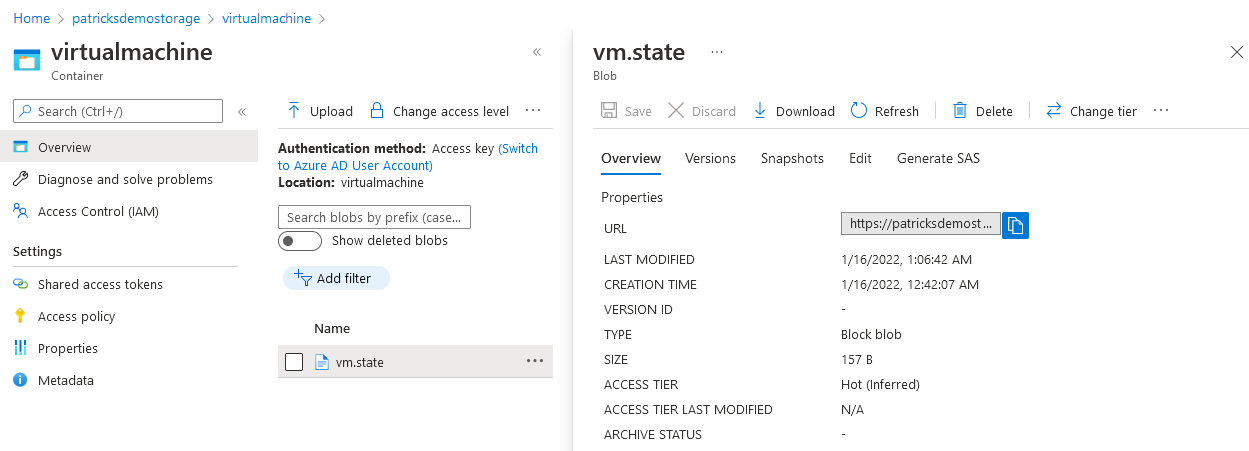The height and width of the screenshot is (451, 1249).
Task: Click the Diagnose and solve problems wrench icon
Action: click(x=20, y=179)
